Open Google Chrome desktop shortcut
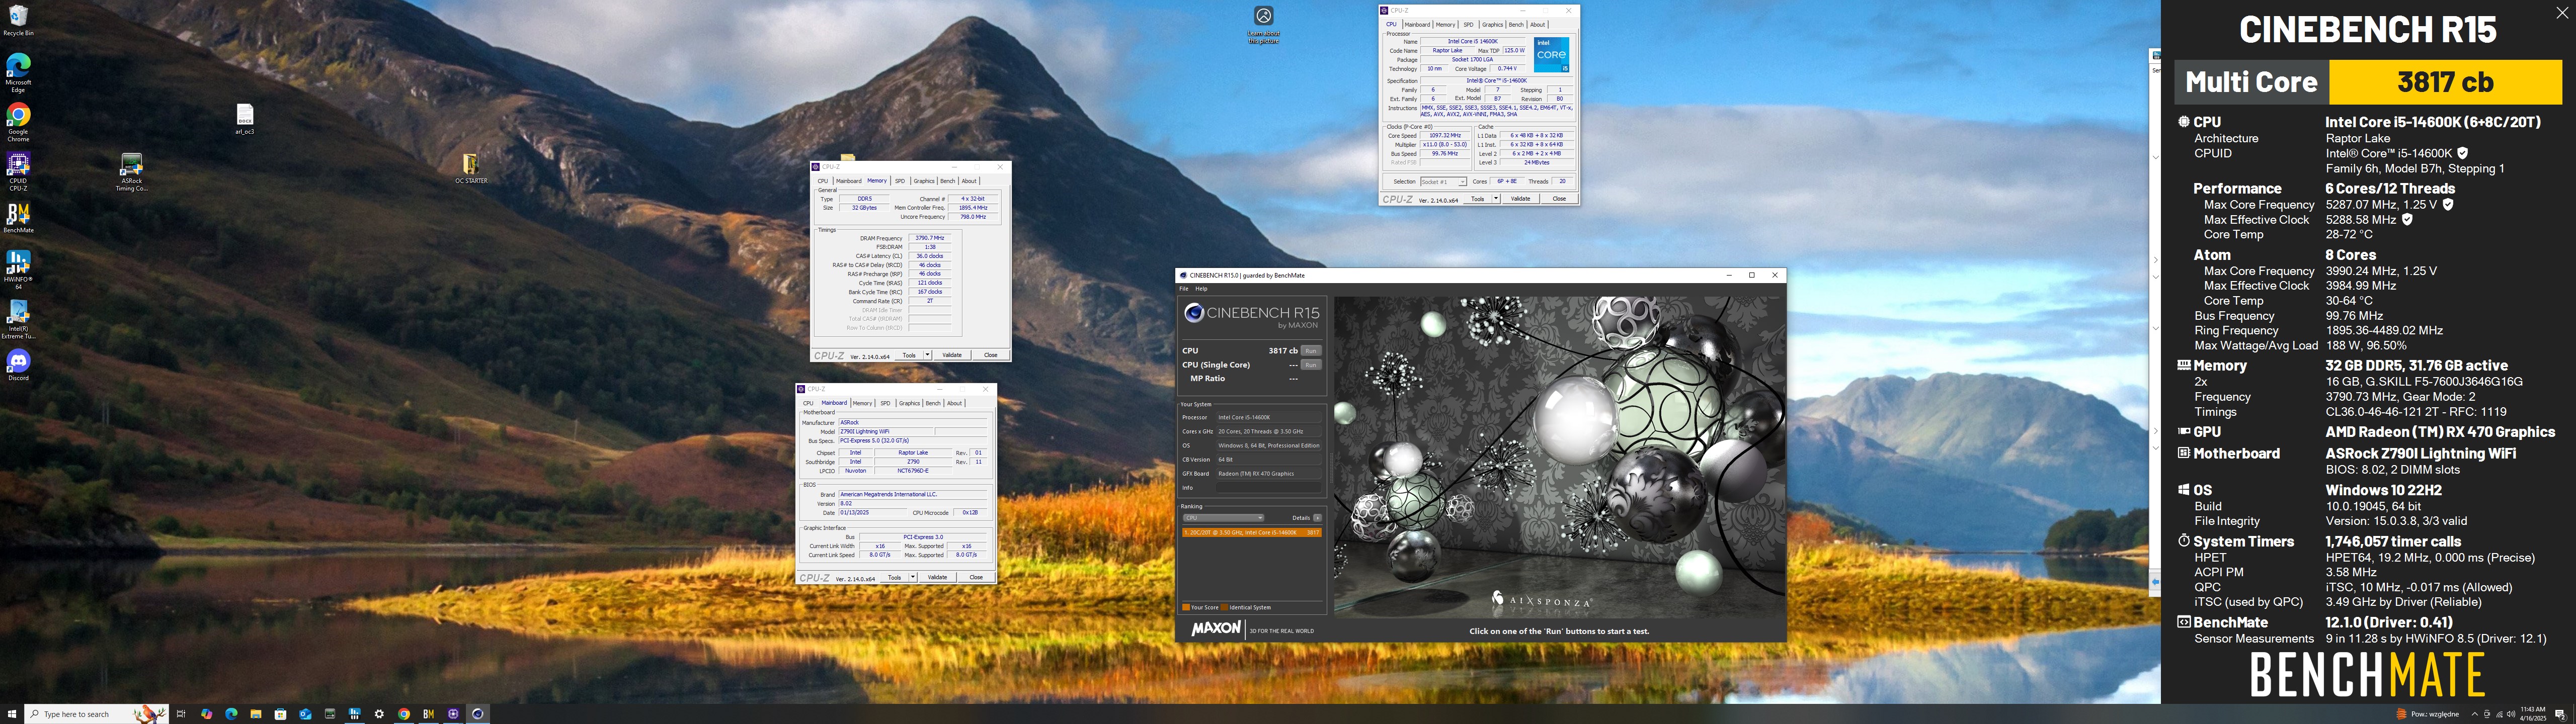Screen dimensions: 2576x724 coord(18,122)
